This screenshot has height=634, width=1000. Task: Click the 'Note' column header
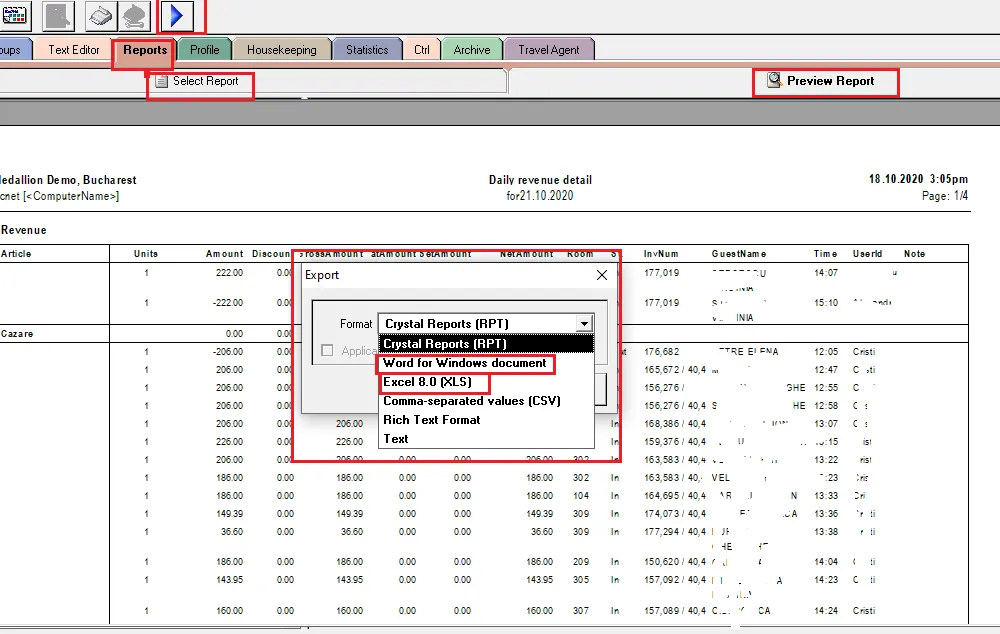click(915, 254)
